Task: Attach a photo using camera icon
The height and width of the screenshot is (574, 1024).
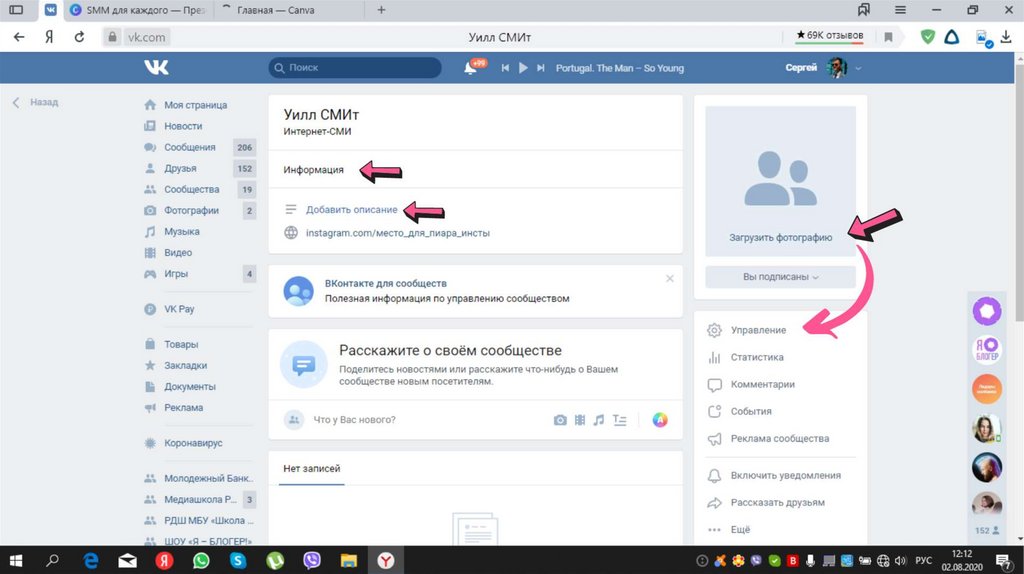Action: [x=560, y=420]
